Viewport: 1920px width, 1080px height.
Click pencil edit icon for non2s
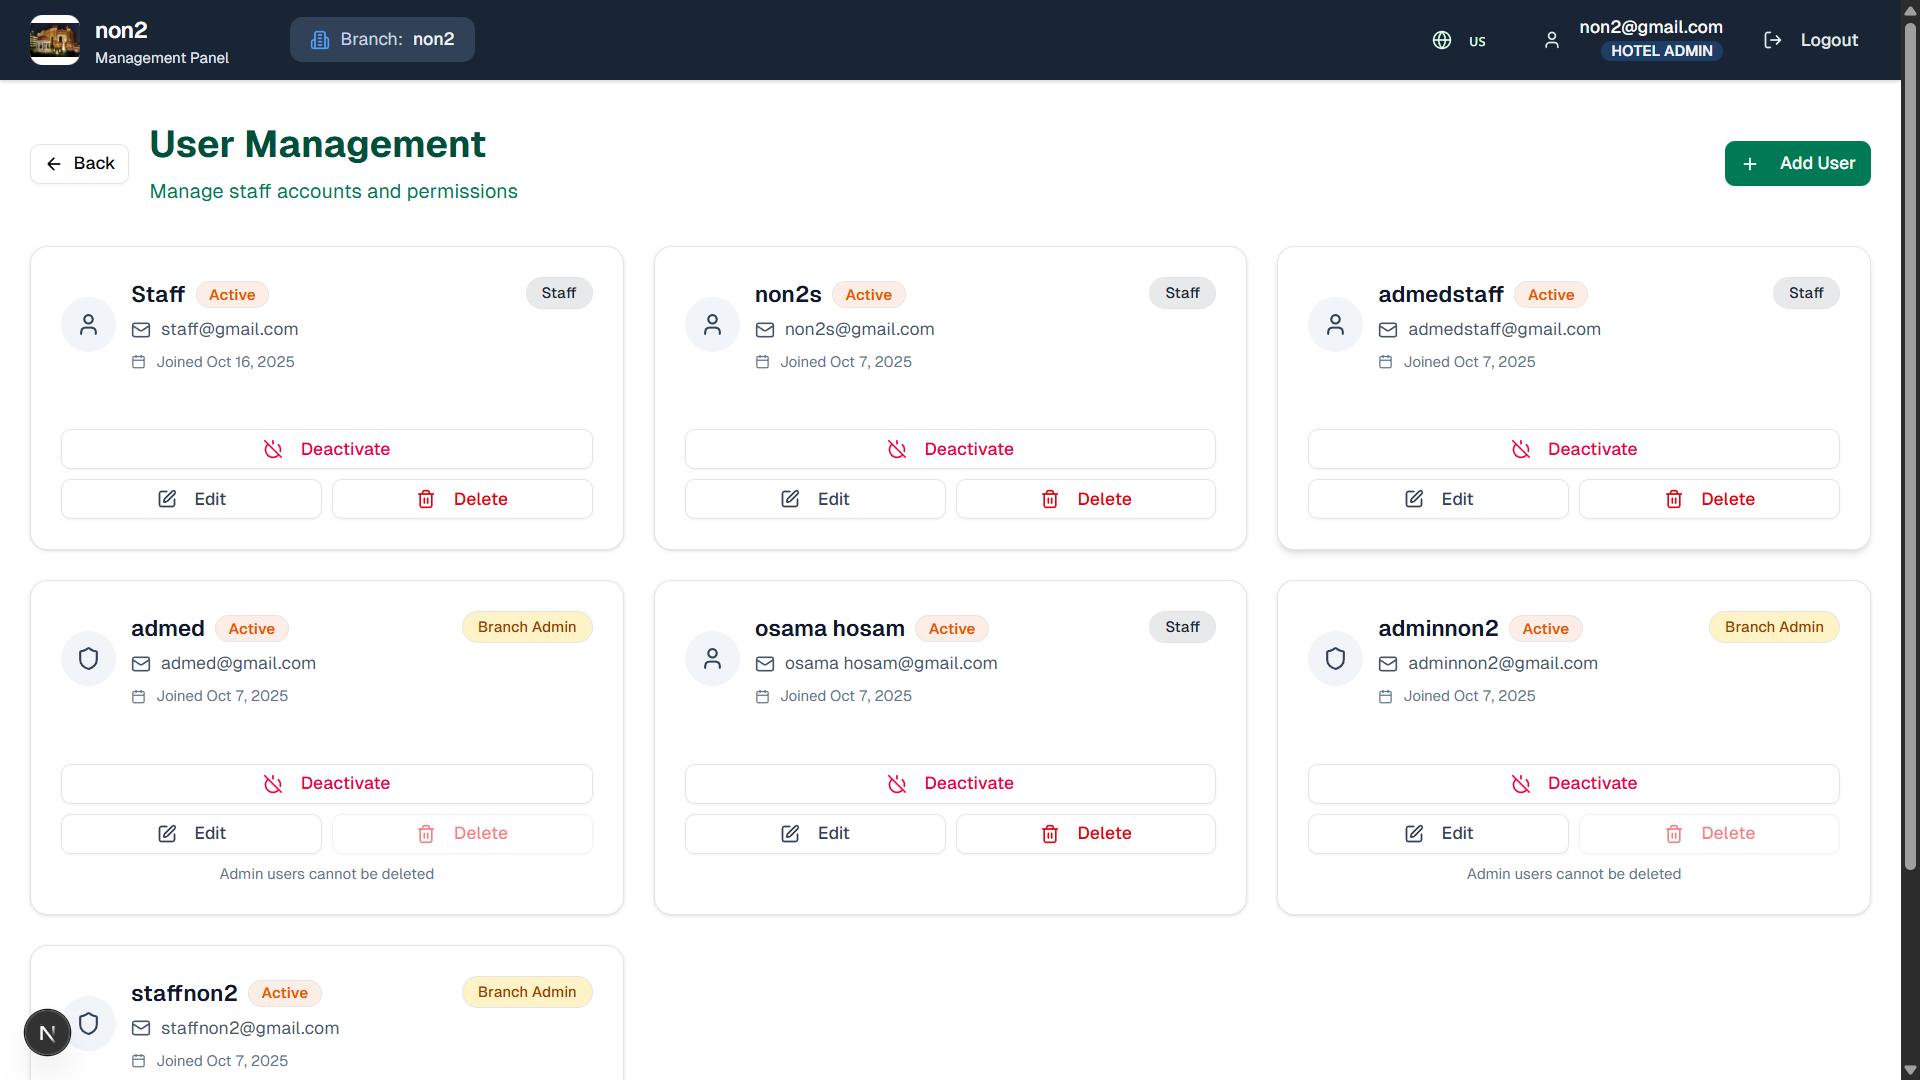790,499
